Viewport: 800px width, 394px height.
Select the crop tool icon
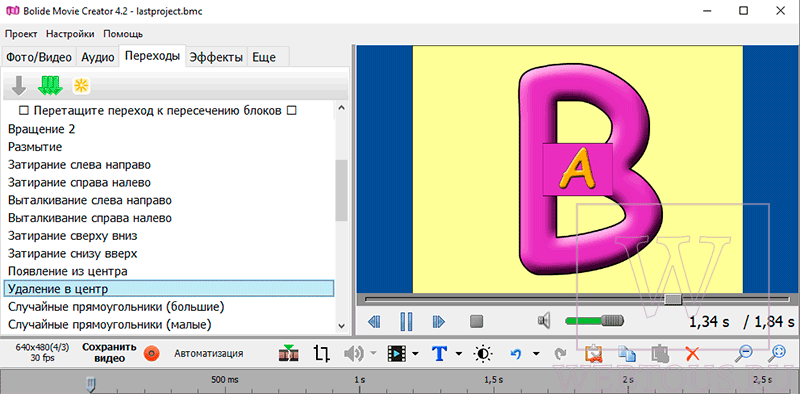coord(322,353)
